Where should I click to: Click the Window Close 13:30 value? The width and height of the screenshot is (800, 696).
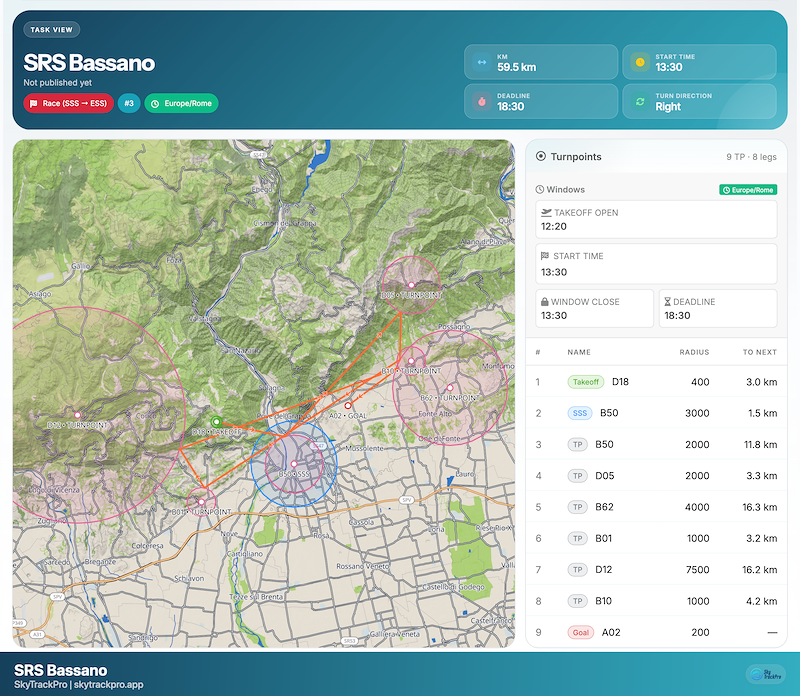[554, 315]
